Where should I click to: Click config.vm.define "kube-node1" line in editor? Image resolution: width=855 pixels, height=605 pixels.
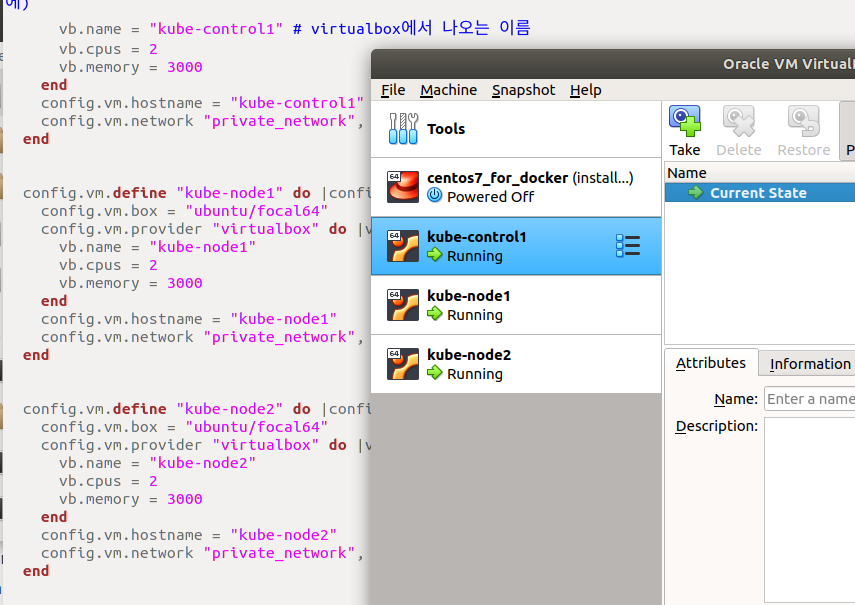click(x=197, y=193)
